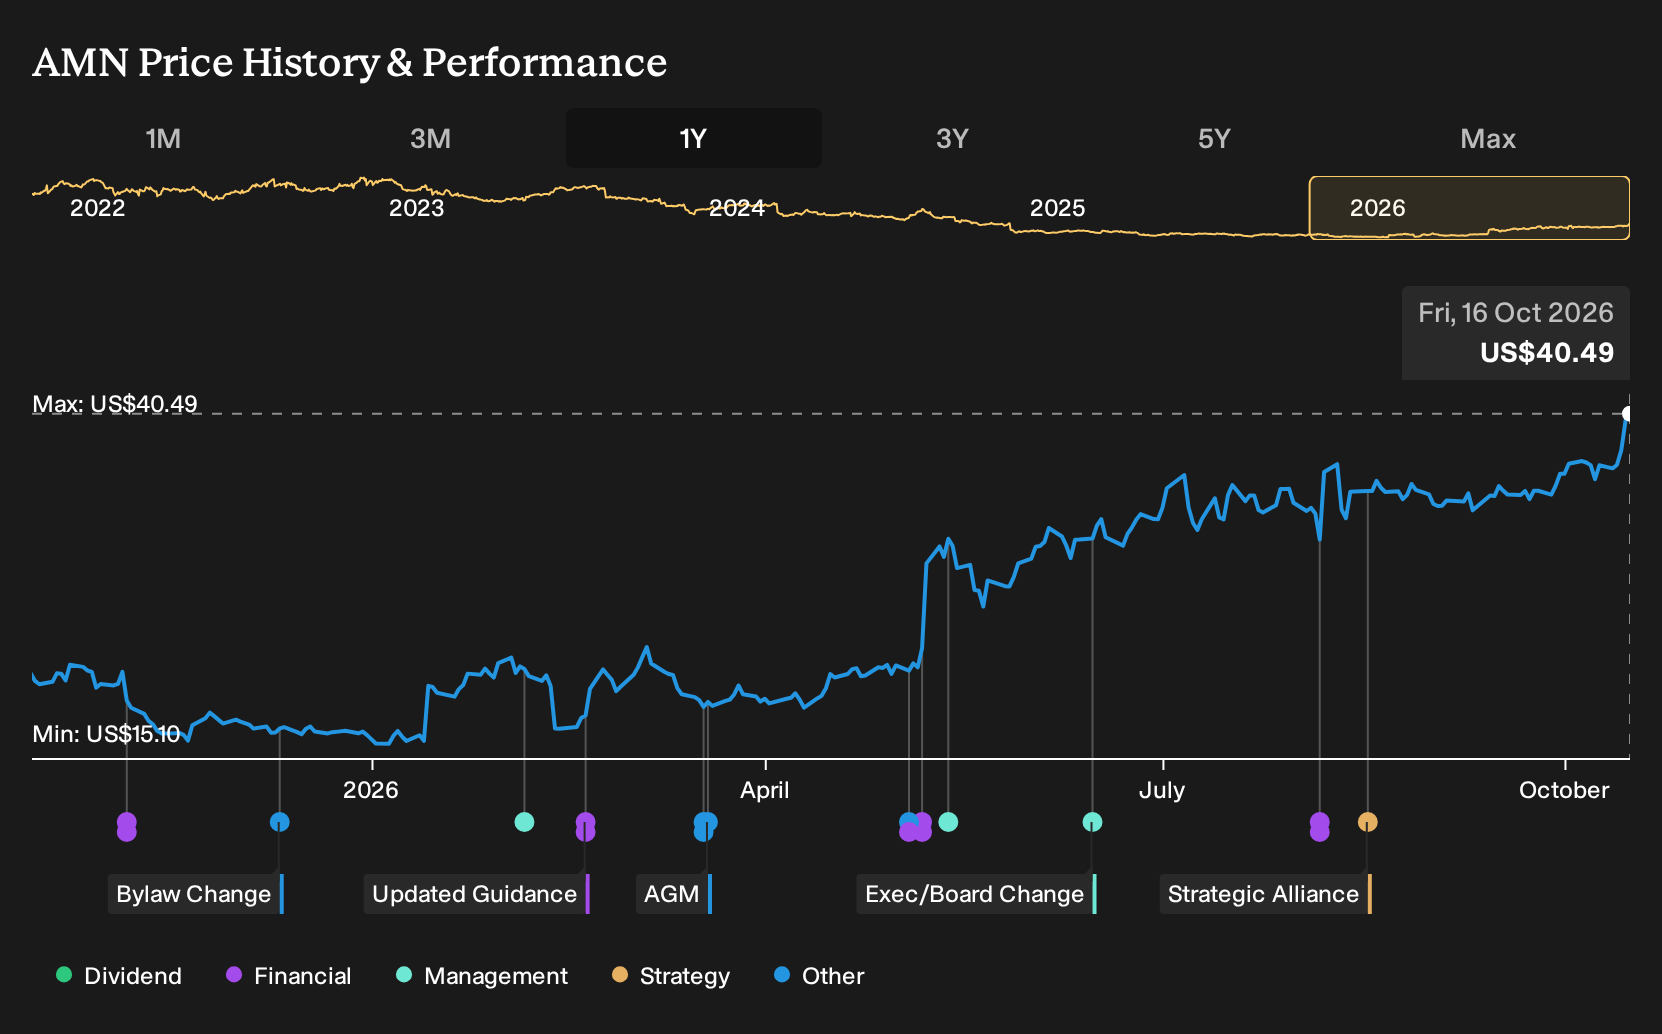Click 2025 in the overview mini chart
This screenshot has width=1662, height=1034.
pos(1057,208)
